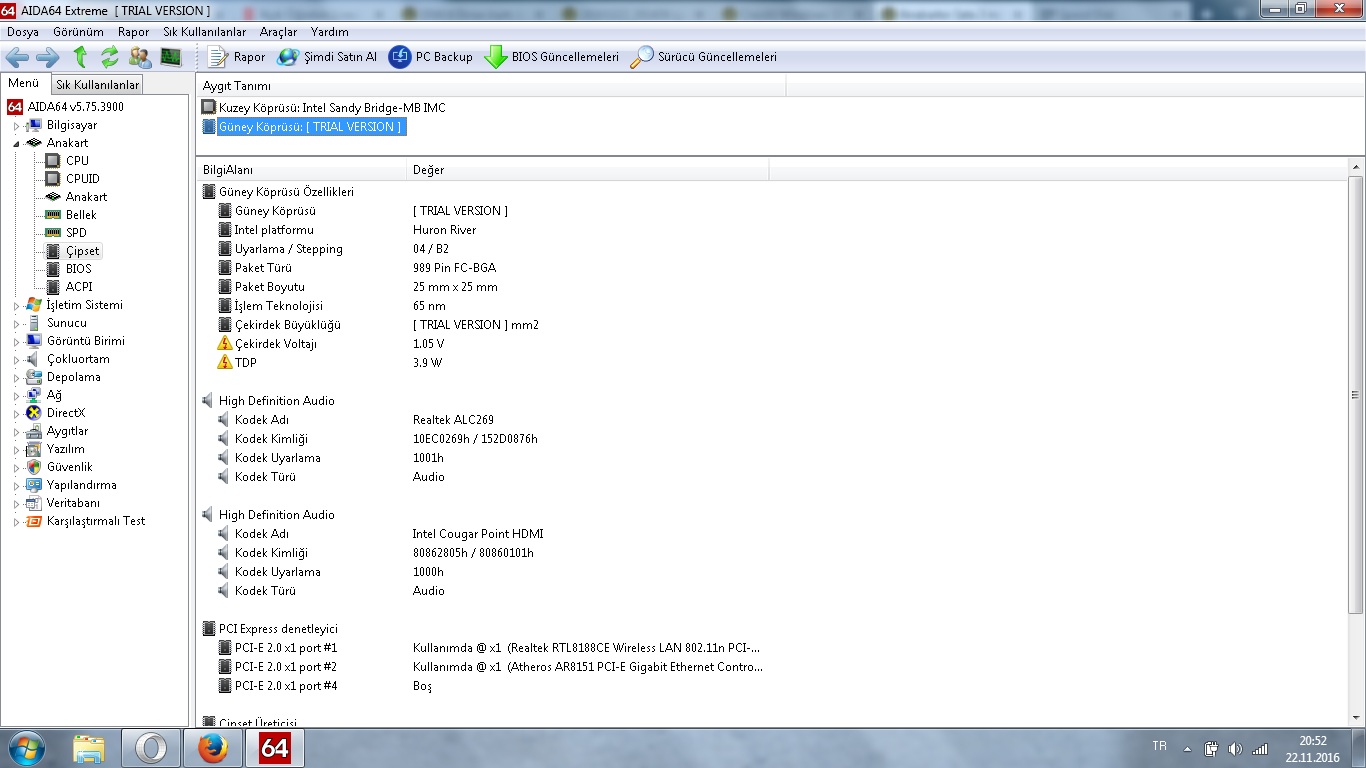Image resolution: width=1366 pixels, height=768 pixels.
Task: Expand the İşletim Sistemi tree node
Action: tap(16, 306)
